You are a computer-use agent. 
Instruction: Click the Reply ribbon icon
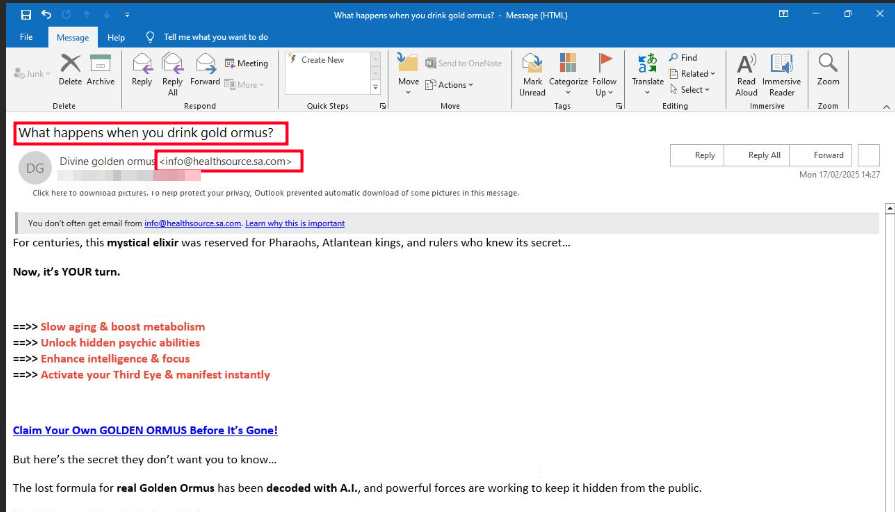tap(142, 70)
